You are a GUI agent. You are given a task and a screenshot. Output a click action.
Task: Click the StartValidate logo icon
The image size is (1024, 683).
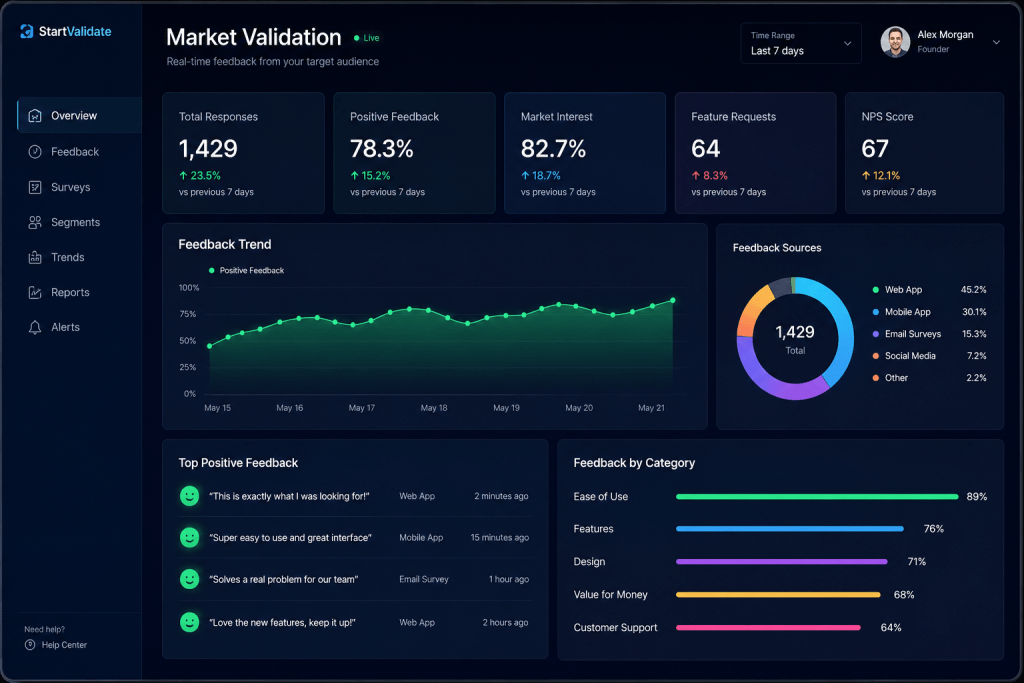tap(27, 31)
